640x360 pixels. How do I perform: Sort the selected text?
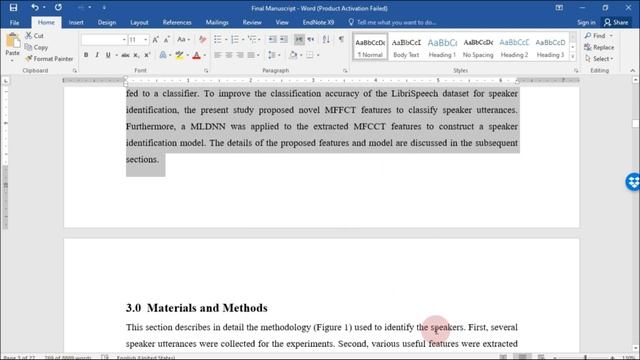(326, 40)
